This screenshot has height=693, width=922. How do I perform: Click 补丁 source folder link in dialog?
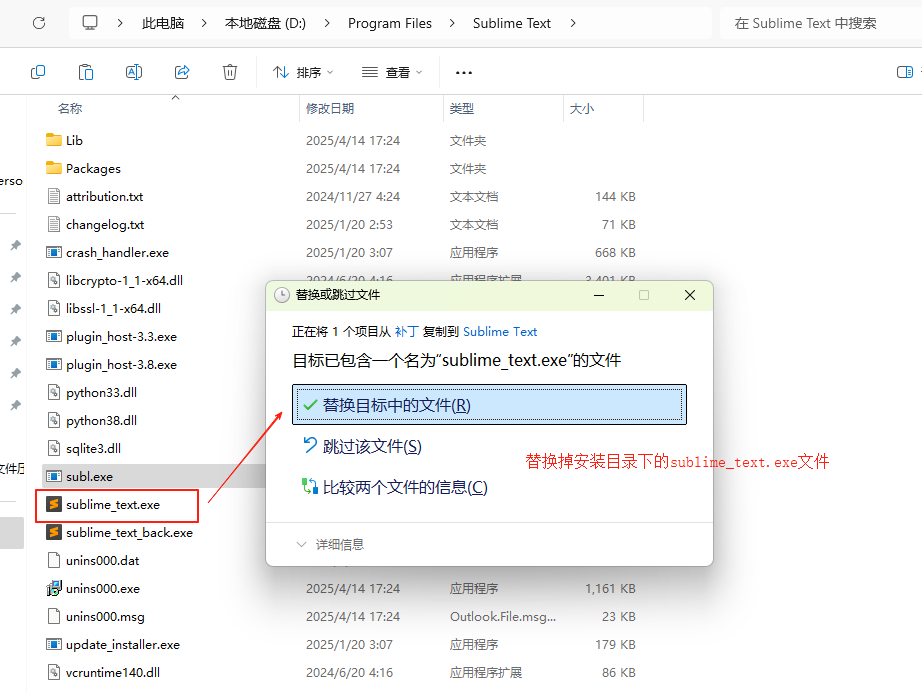[x=407, y=332]
